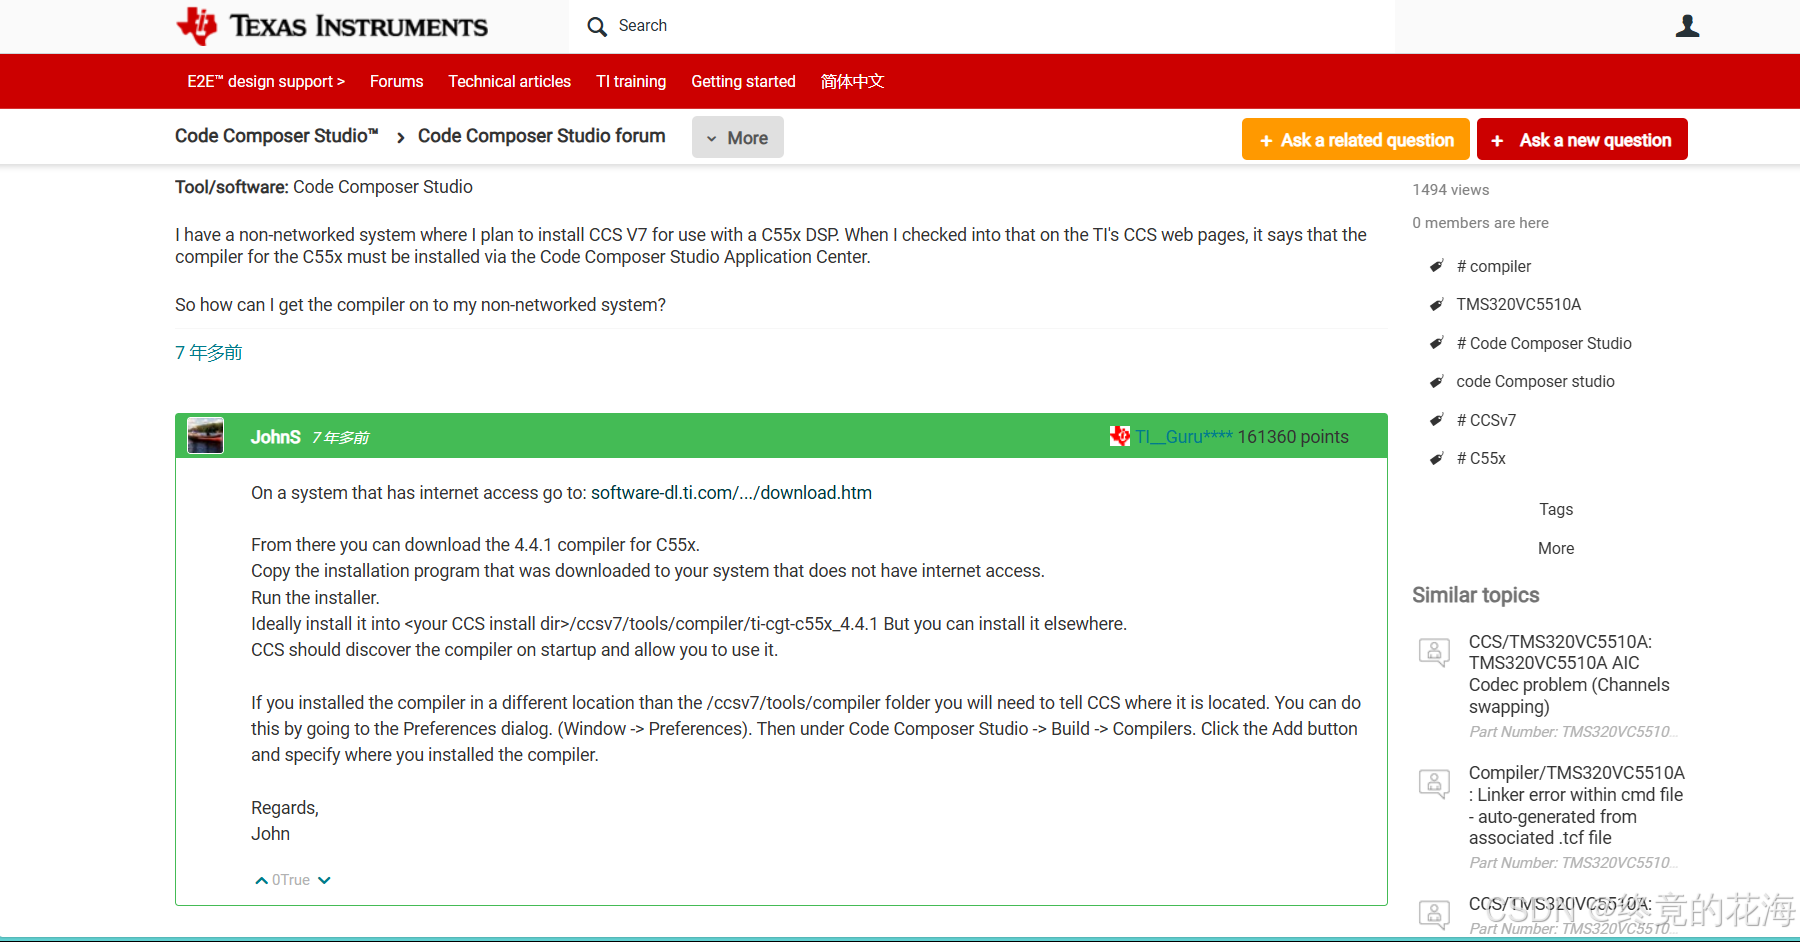This screenshot has height=942, width=1800.
Task: Open E2E design support menu
Action: click(266, 81)
